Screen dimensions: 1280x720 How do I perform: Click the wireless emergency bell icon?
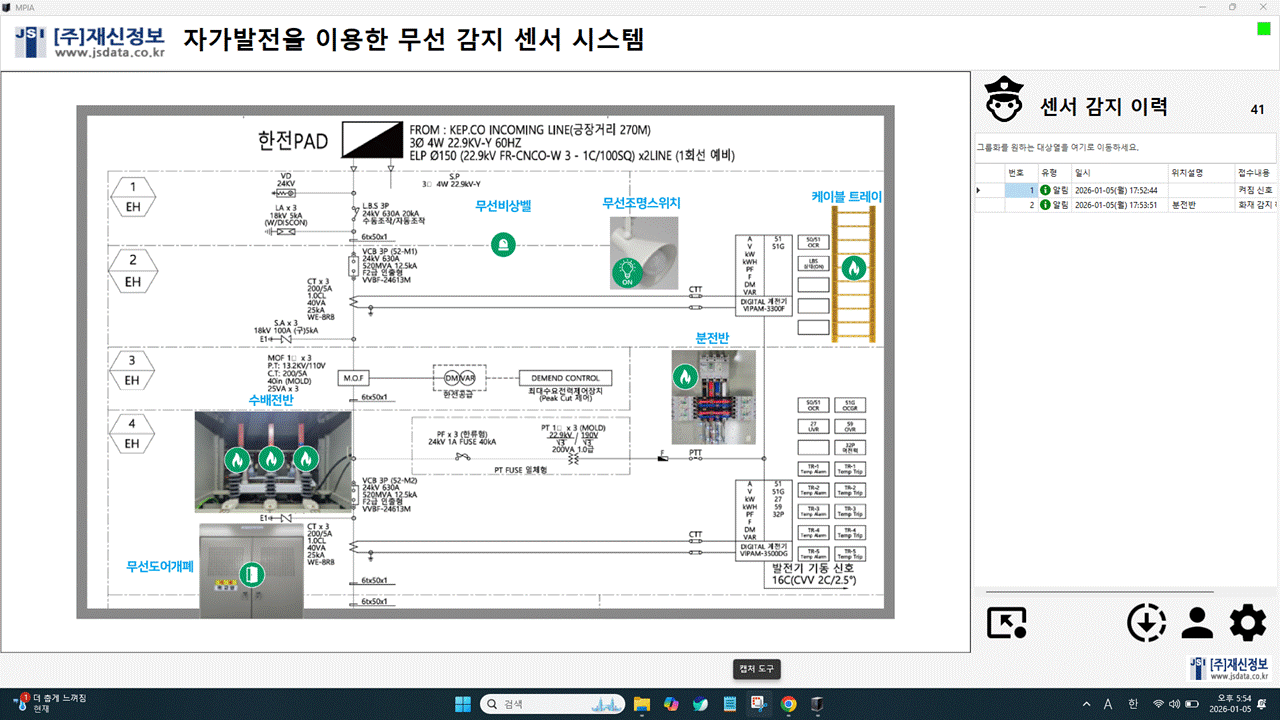point(504,244)
